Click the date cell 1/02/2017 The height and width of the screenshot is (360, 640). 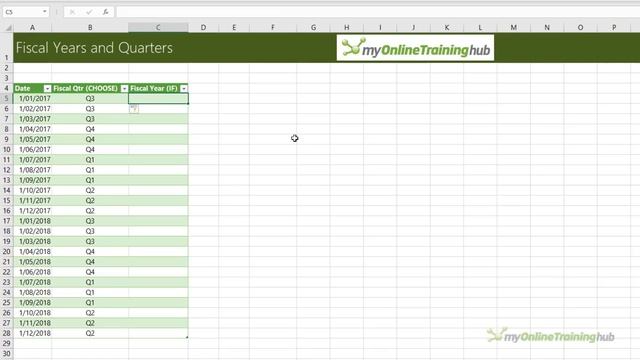point(33,109)
